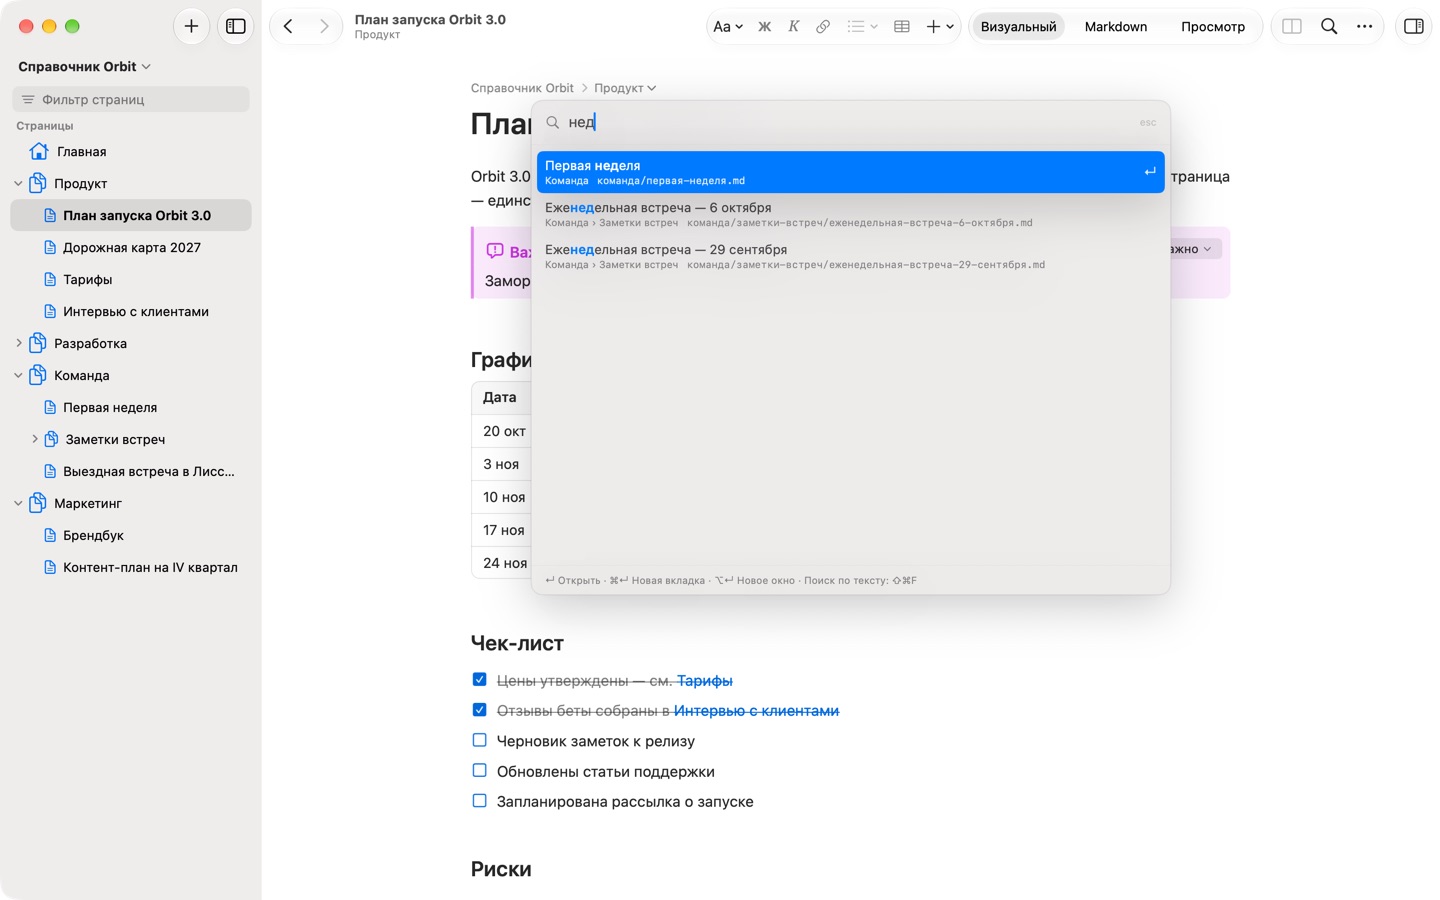Uncheck 'Цены утверждены' checklist item
This screenshot has height=900, width=1440.
480,680
